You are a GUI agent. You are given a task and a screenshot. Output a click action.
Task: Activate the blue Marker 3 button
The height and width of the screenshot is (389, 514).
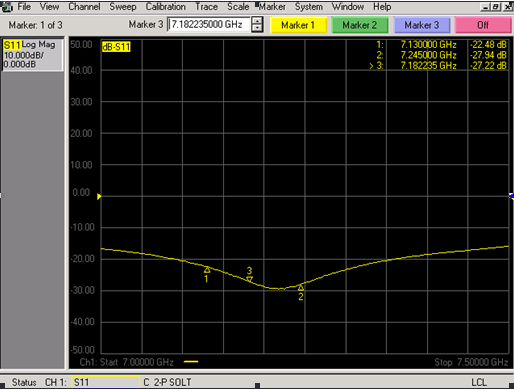coord(422,25)
